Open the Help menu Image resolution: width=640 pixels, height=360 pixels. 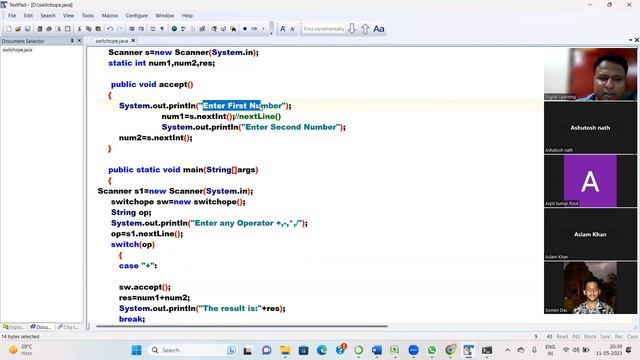click(187, 16)
